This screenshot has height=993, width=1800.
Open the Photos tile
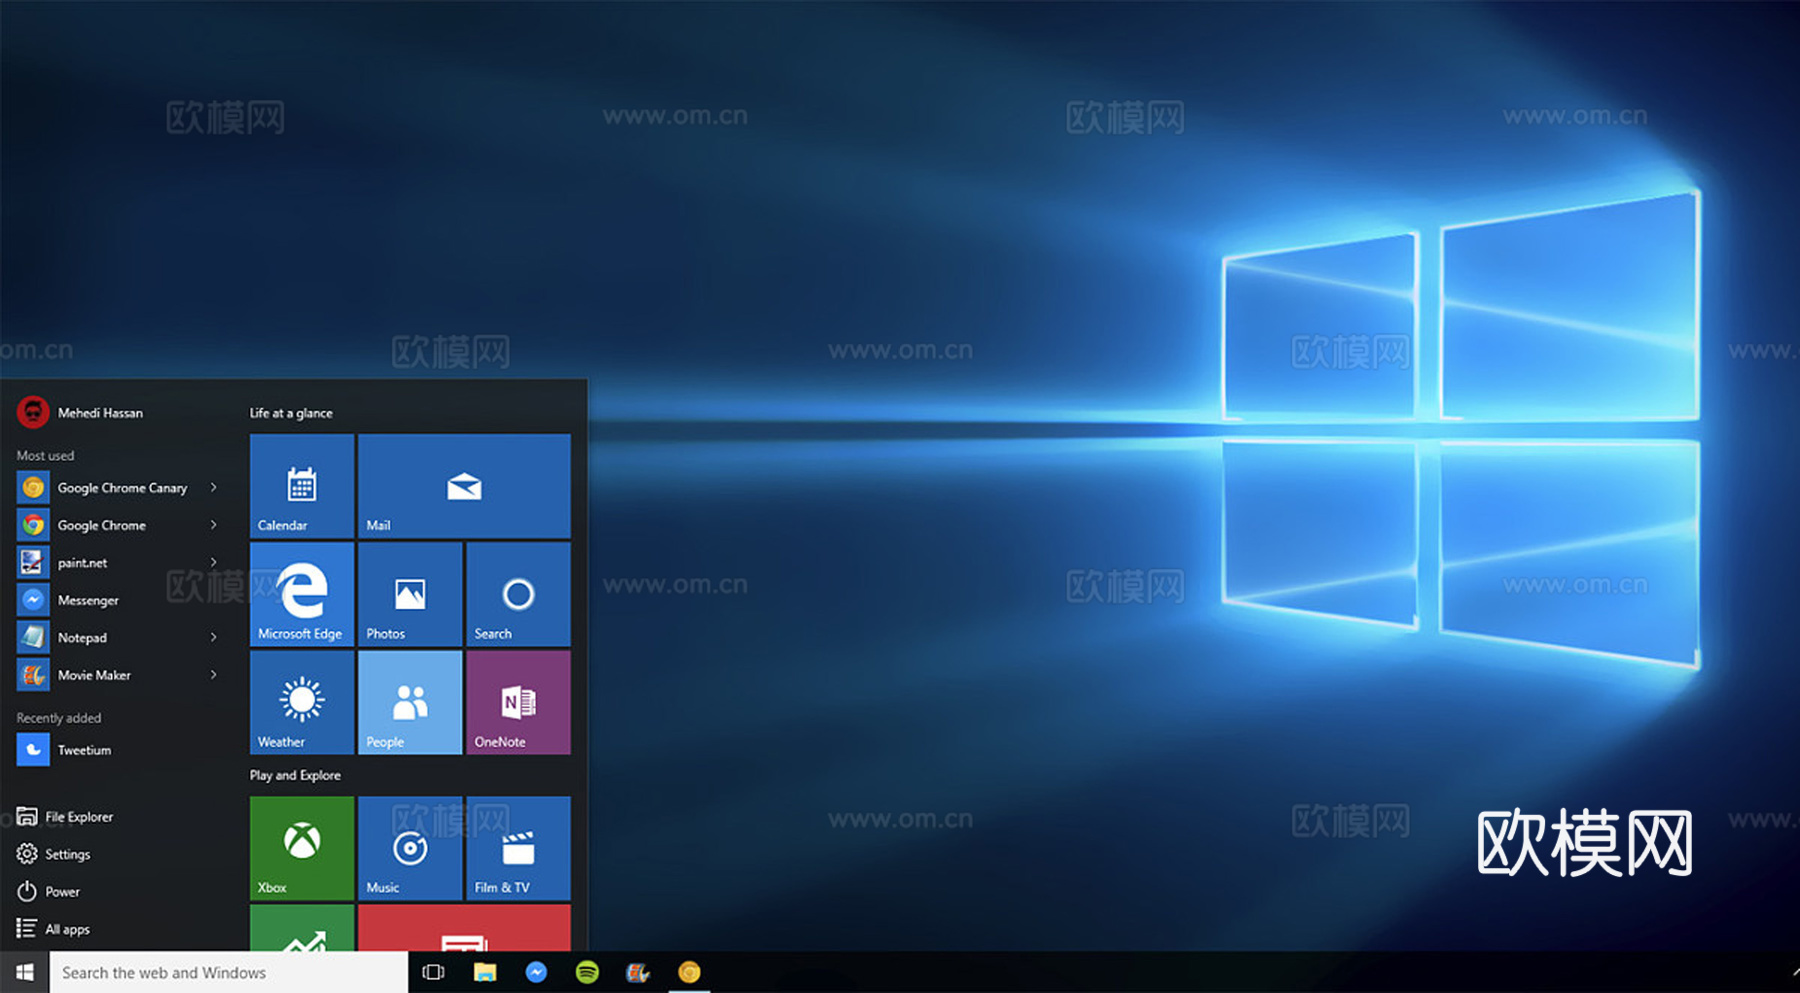410,594
